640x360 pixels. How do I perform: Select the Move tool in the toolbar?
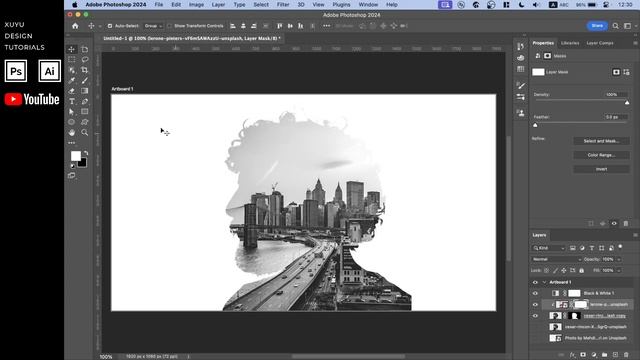click(x=72, y=49)
